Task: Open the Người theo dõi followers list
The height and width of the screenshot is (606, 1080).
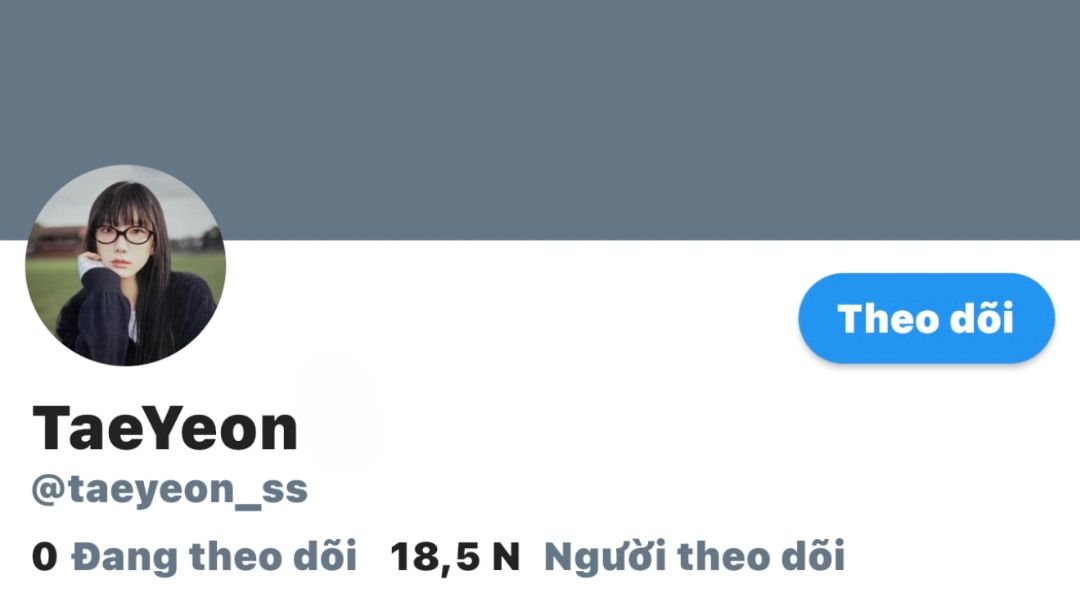Action: click(x=694, y=556)
